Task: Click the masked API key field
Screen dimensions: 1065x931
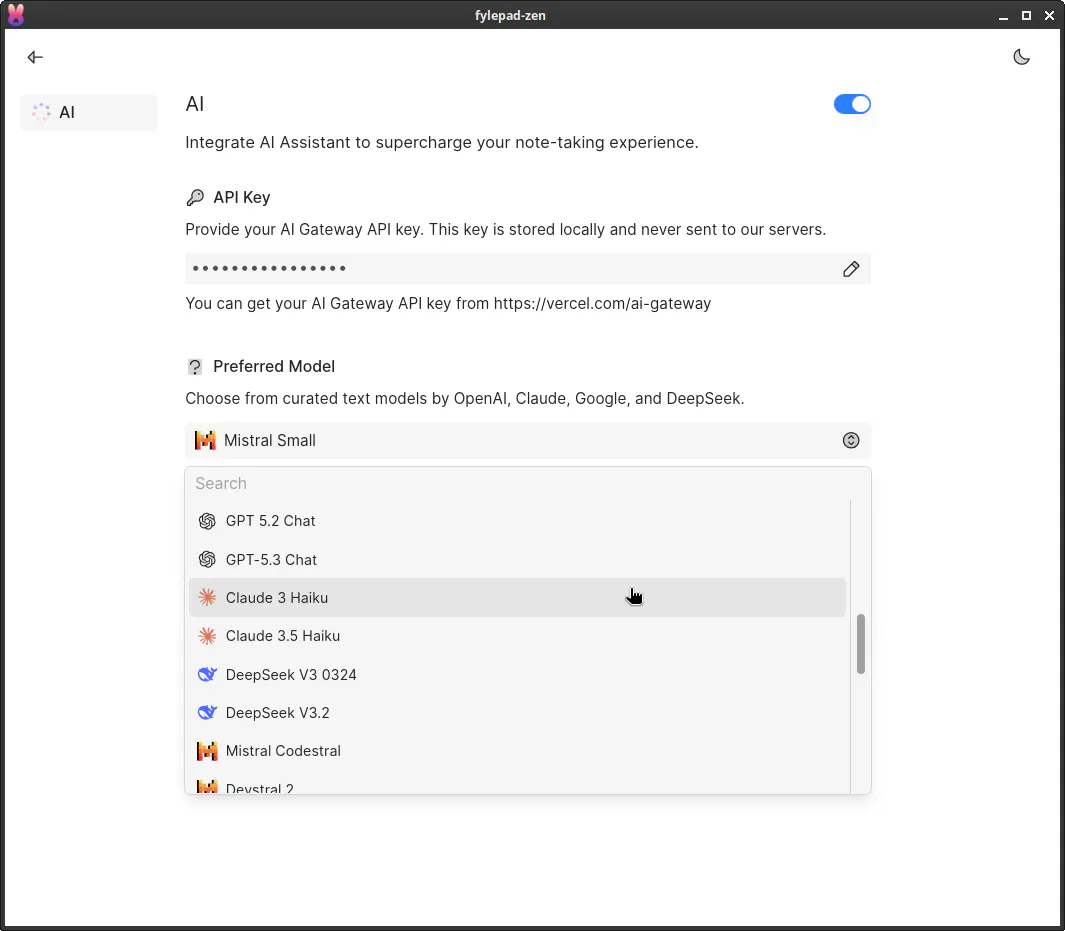Action: click(x=528, y=269)
